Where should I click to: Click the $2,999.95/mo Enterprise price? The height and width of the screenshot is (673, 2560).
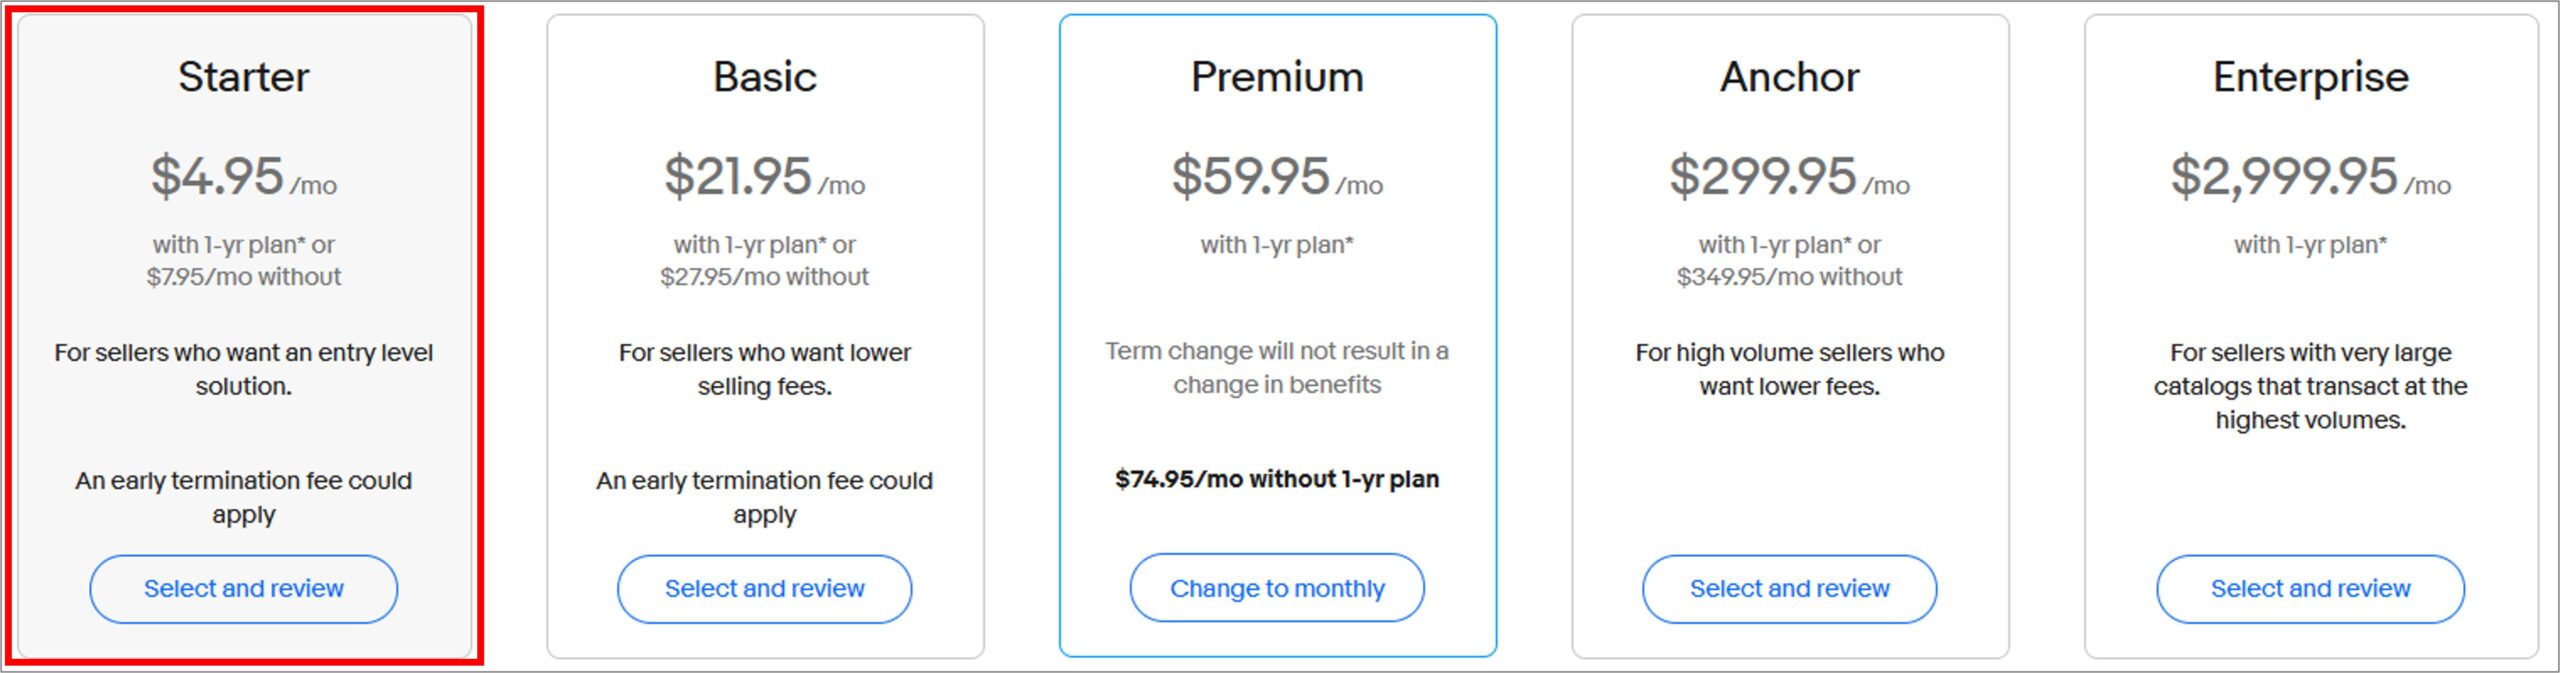point(2310,176)
